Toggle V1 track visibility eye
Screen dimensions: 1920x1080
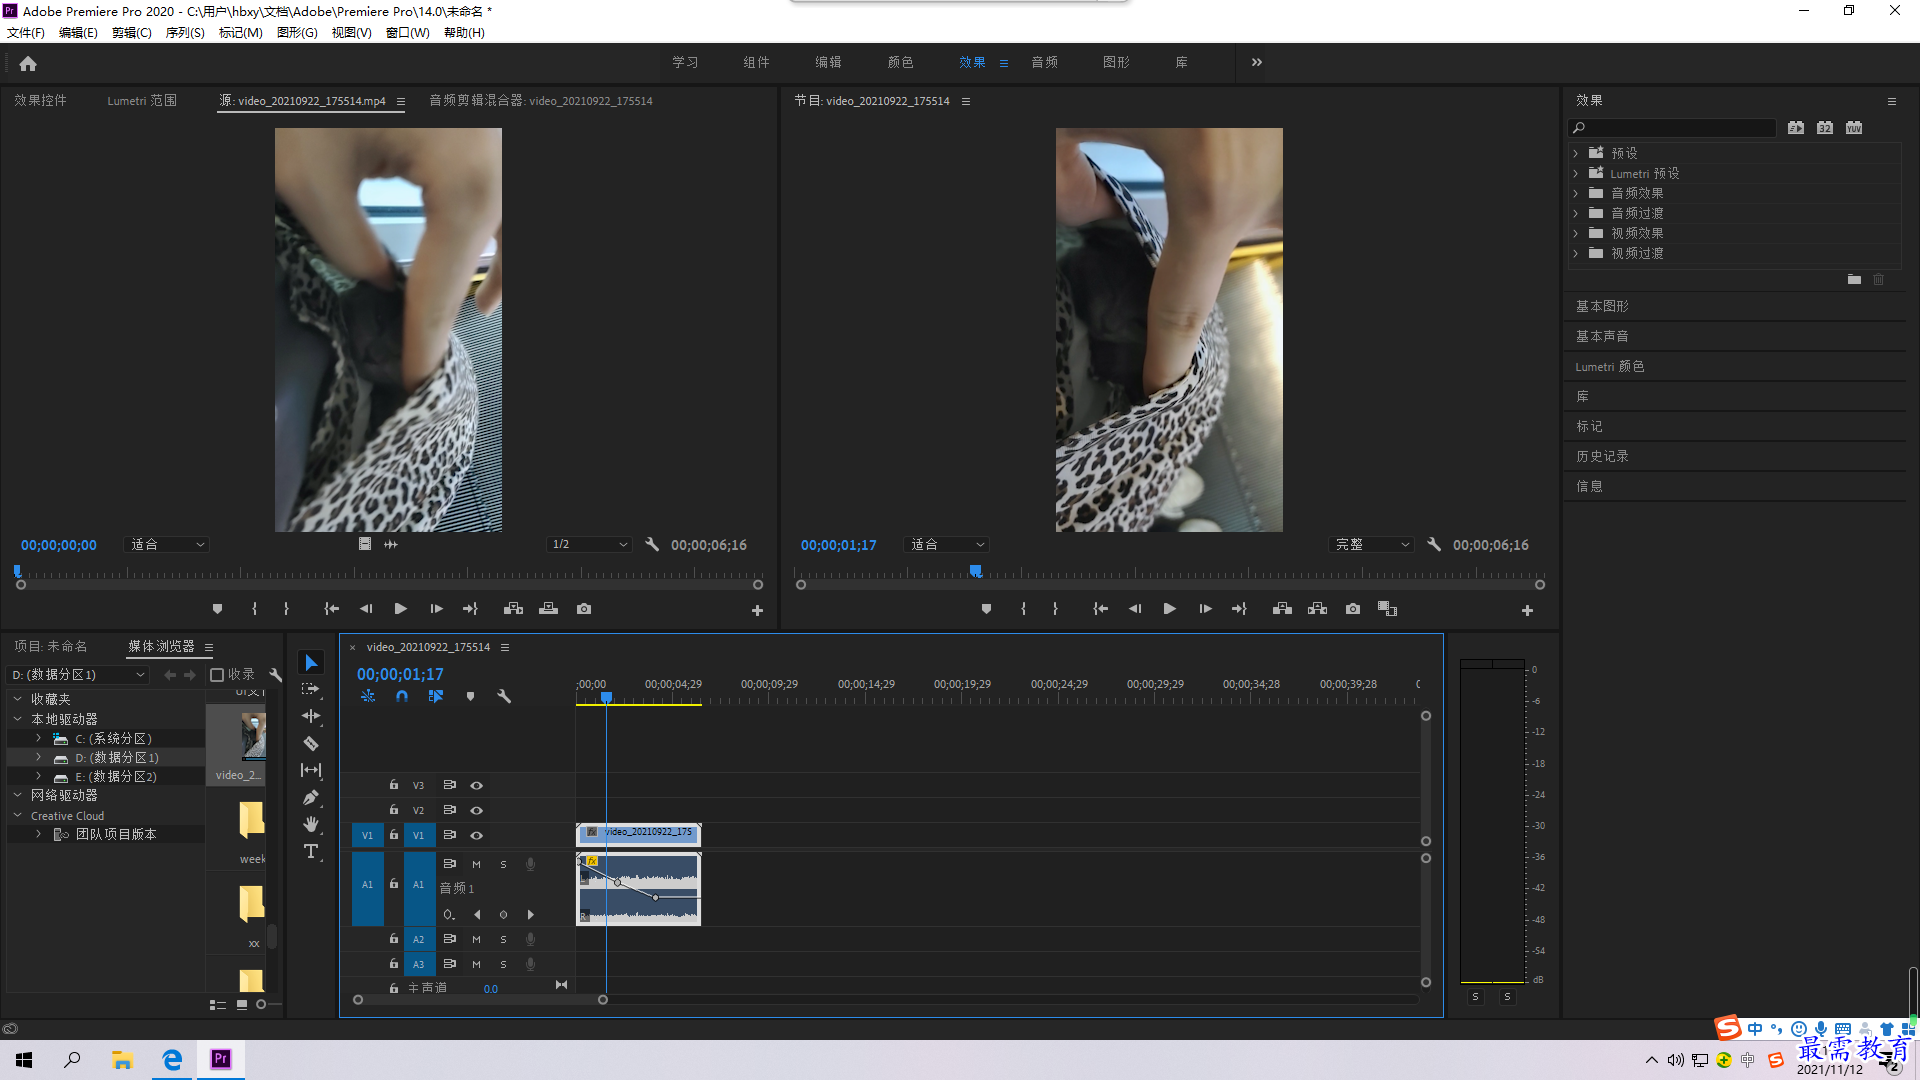click(x=477, y=835)
